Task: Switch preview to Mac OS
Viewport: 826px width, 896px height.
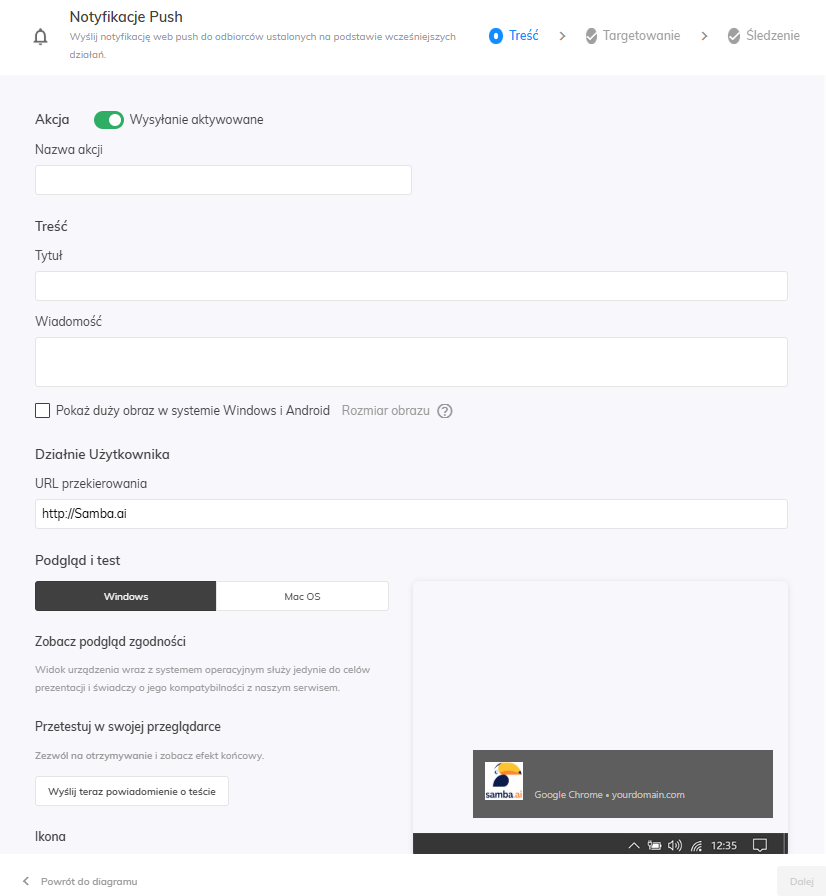Action: point(302,596)
